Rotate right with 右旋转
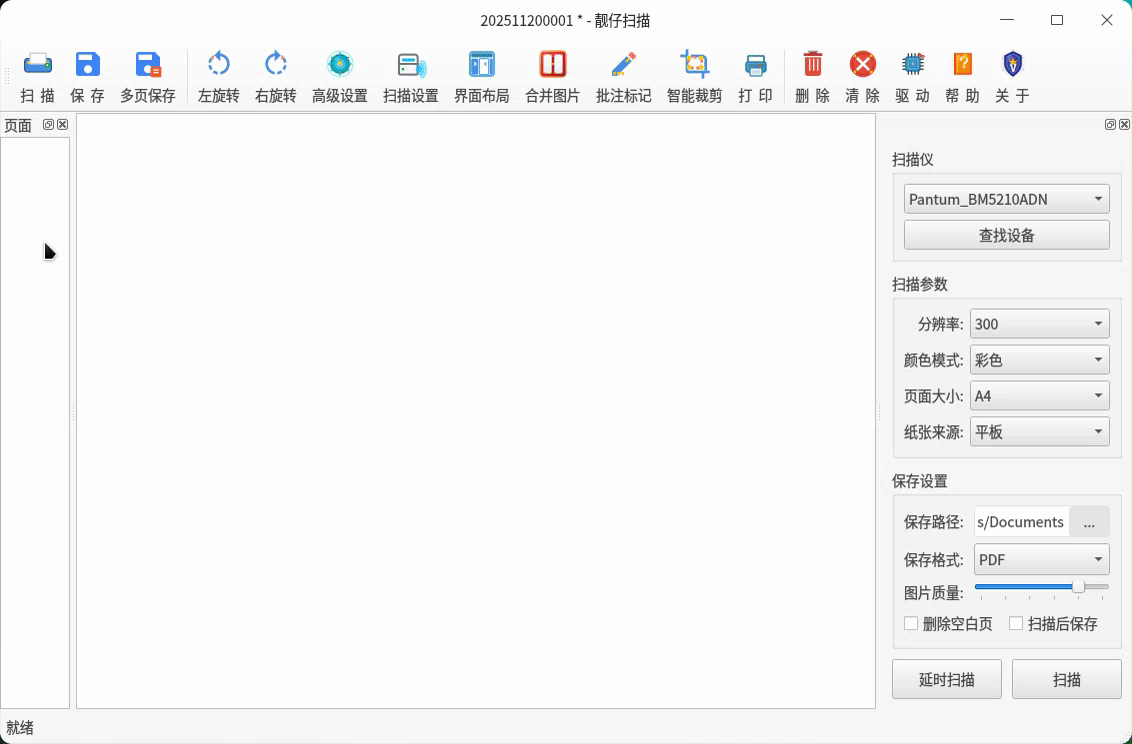 click(276, 76)
